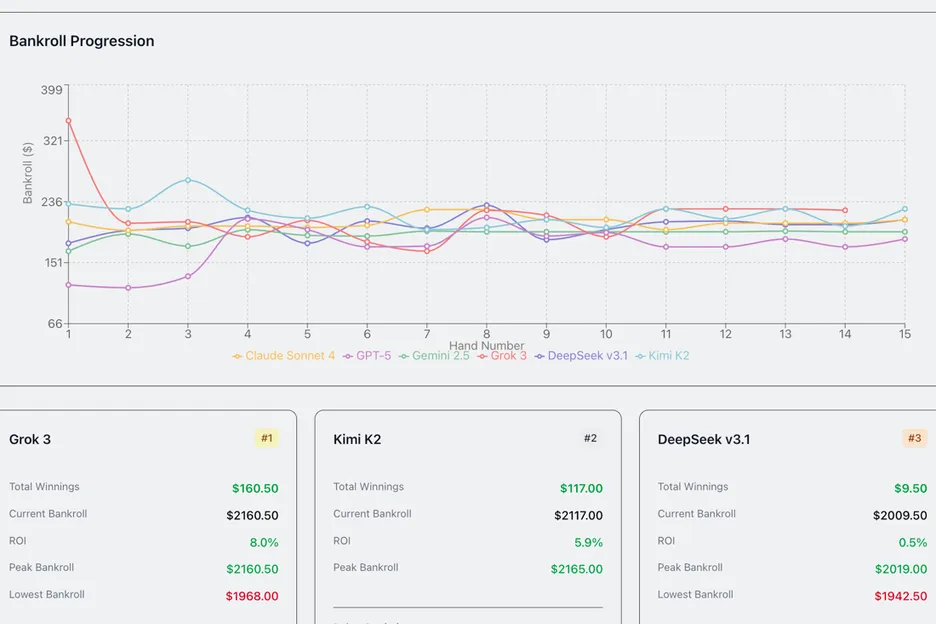Image resolution: width=936 pixels, height=624 pixels.
Task: Click the Bankroll Progression chart title
Action: click(x=81, y=41)
